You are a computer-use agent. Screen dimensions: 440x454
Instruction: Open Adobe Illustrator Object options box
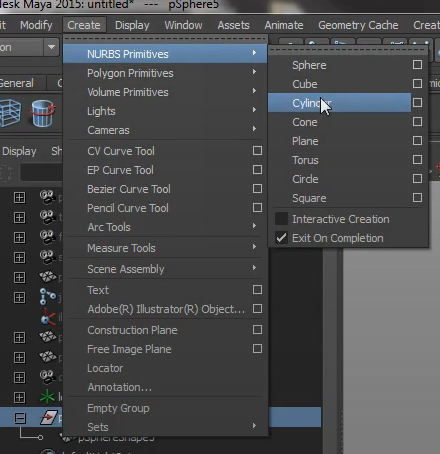[x=257, y=309]
